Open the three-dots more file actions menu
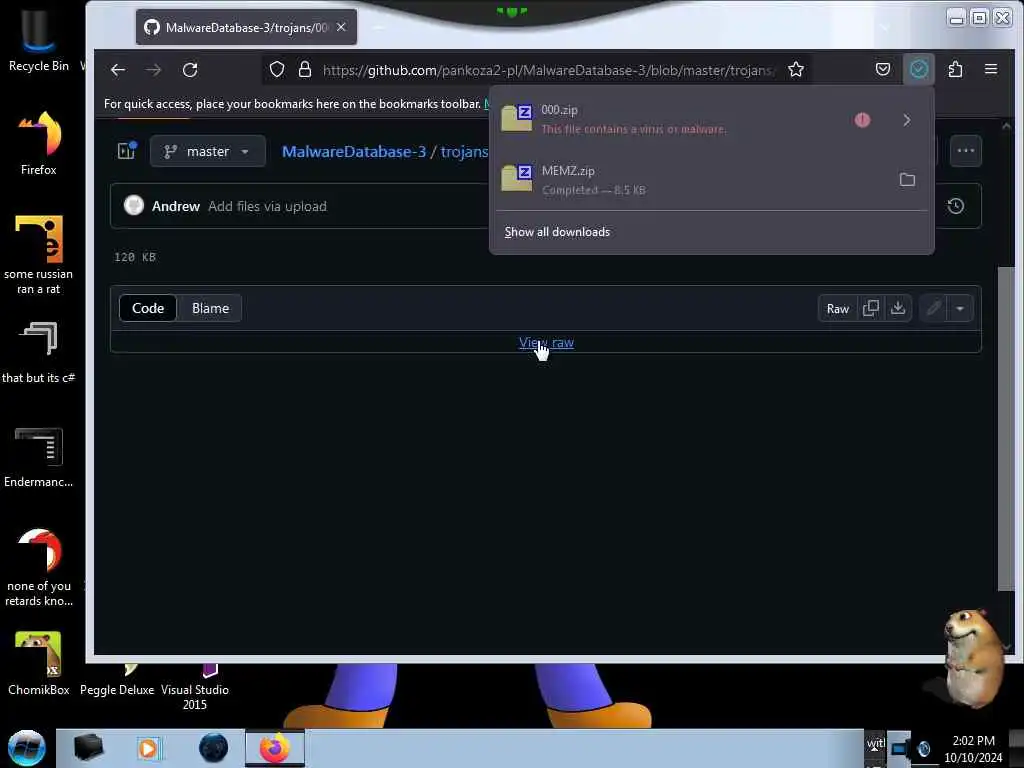Viewport: 1024px width, 768px height. pyautogui.click(x=965, y=151)
